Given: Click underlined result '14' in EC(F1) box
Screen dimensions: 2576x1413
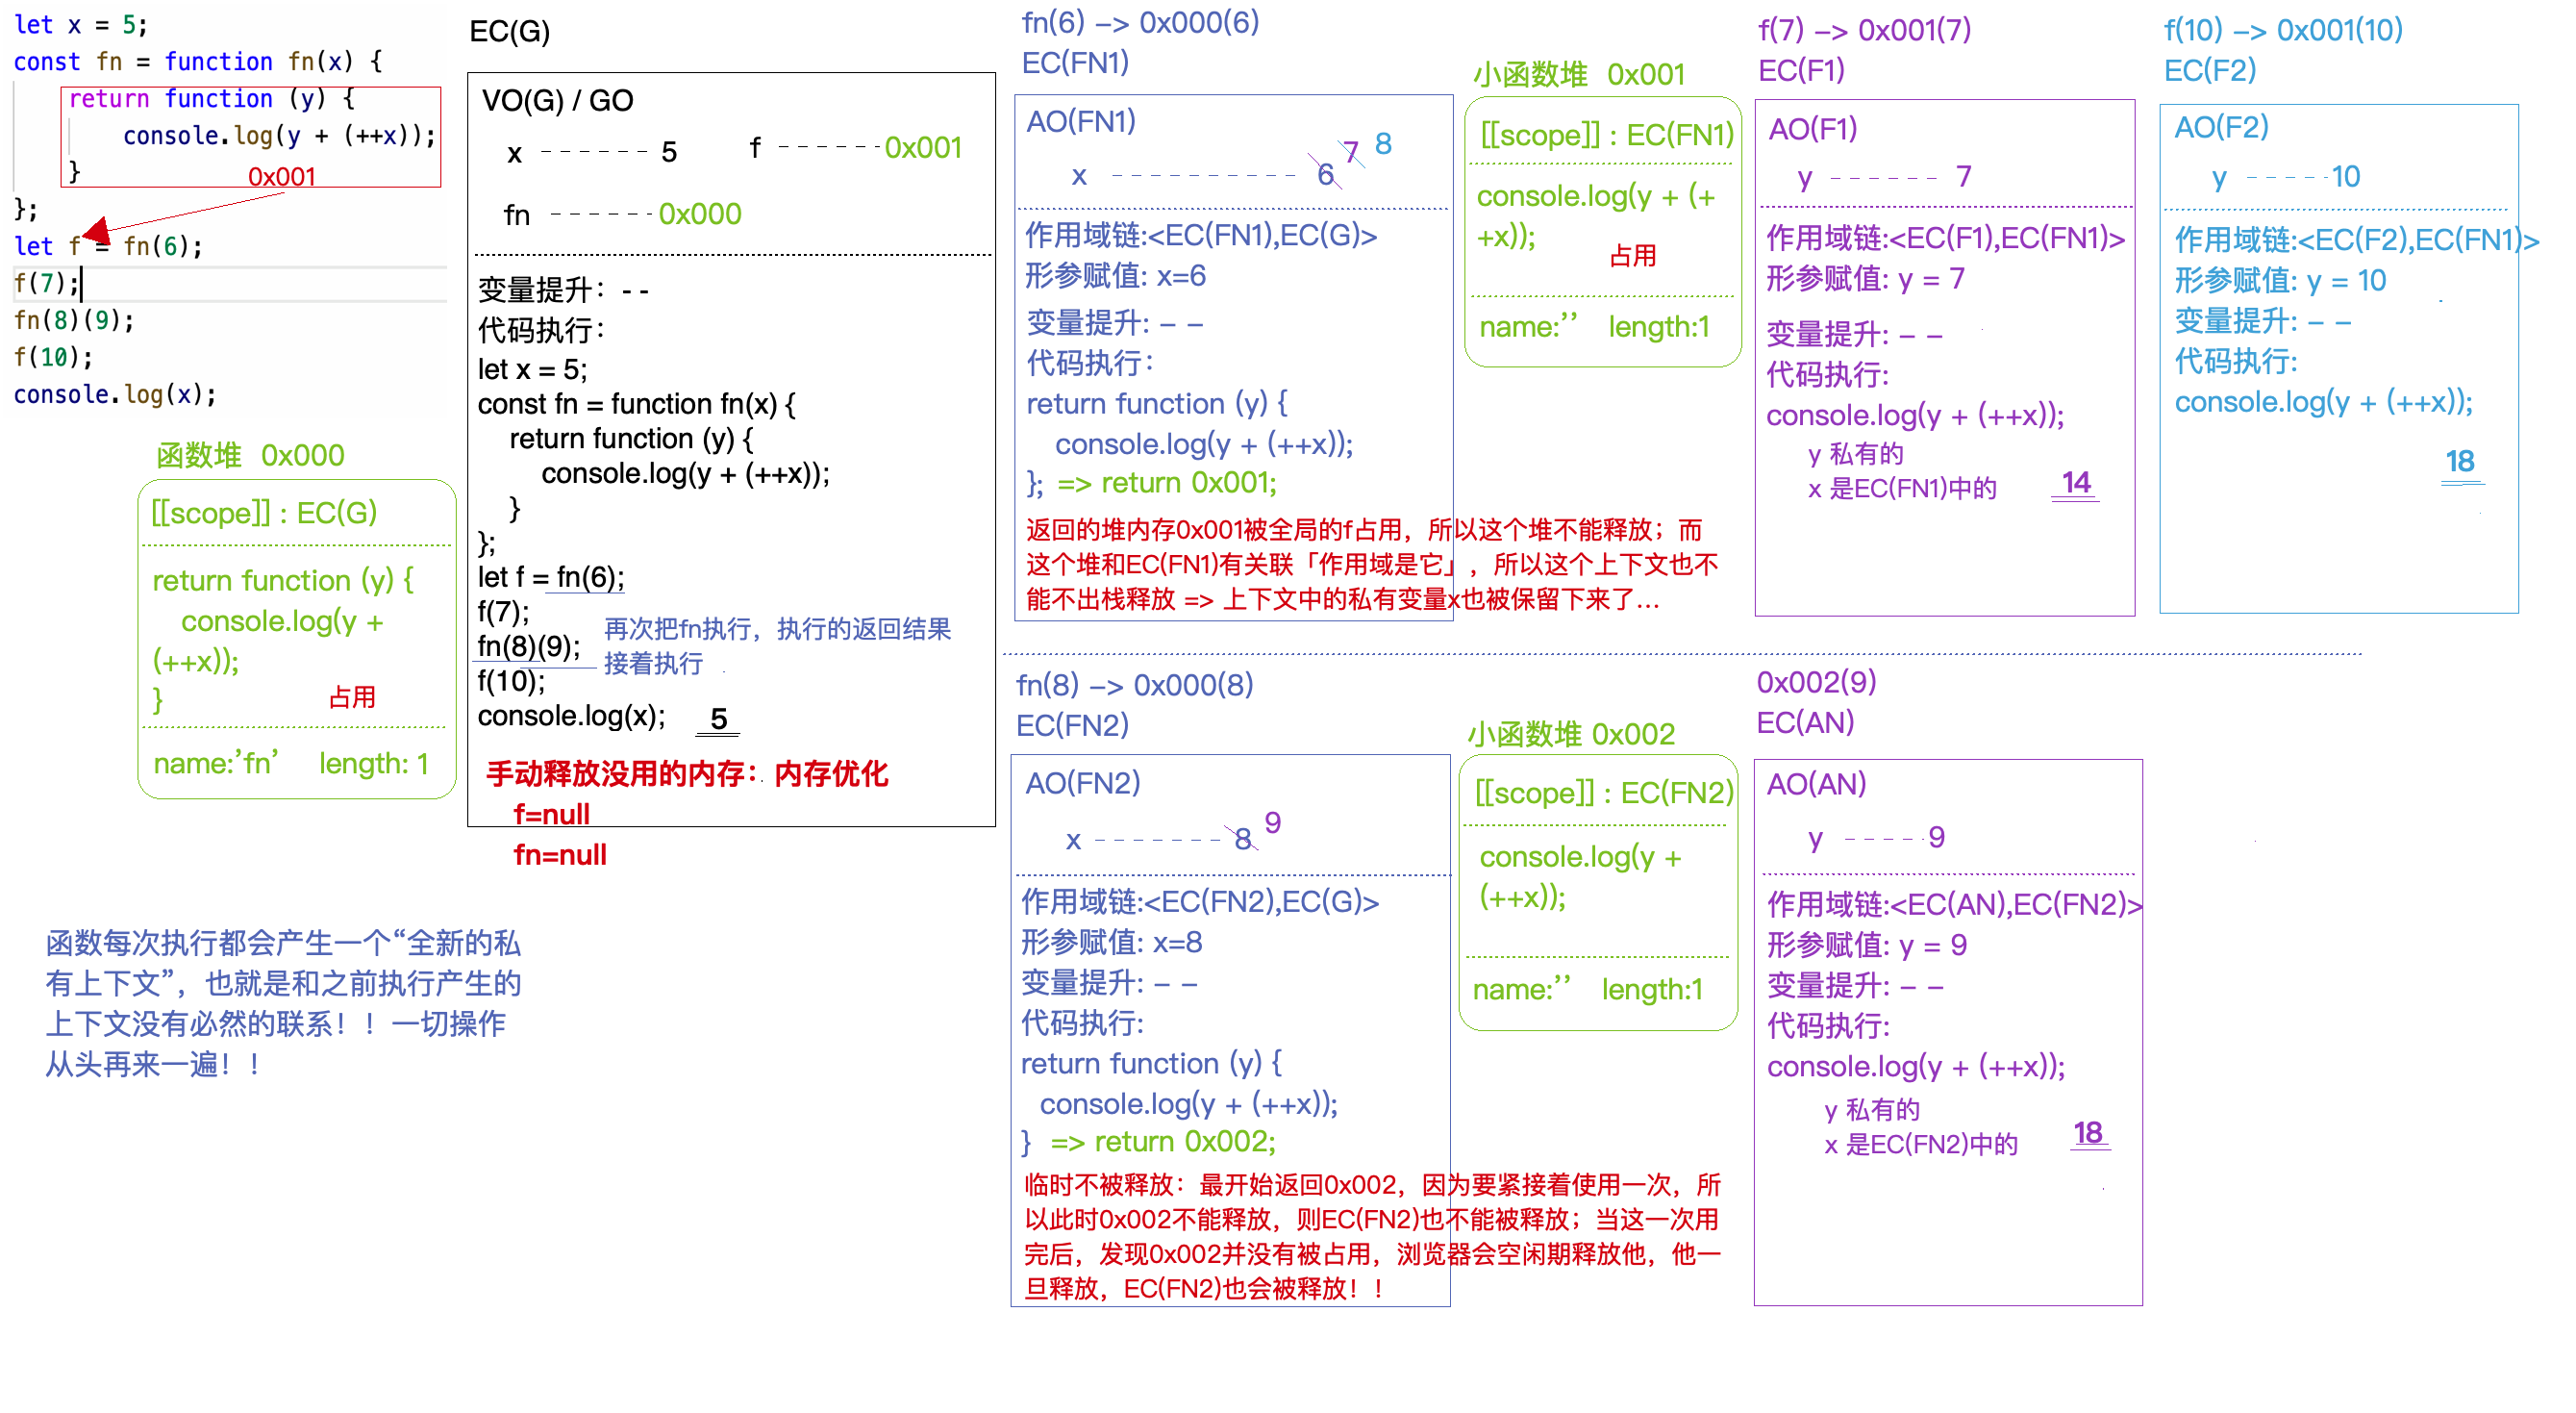Looking at the screenshot, I should 2076,483.
